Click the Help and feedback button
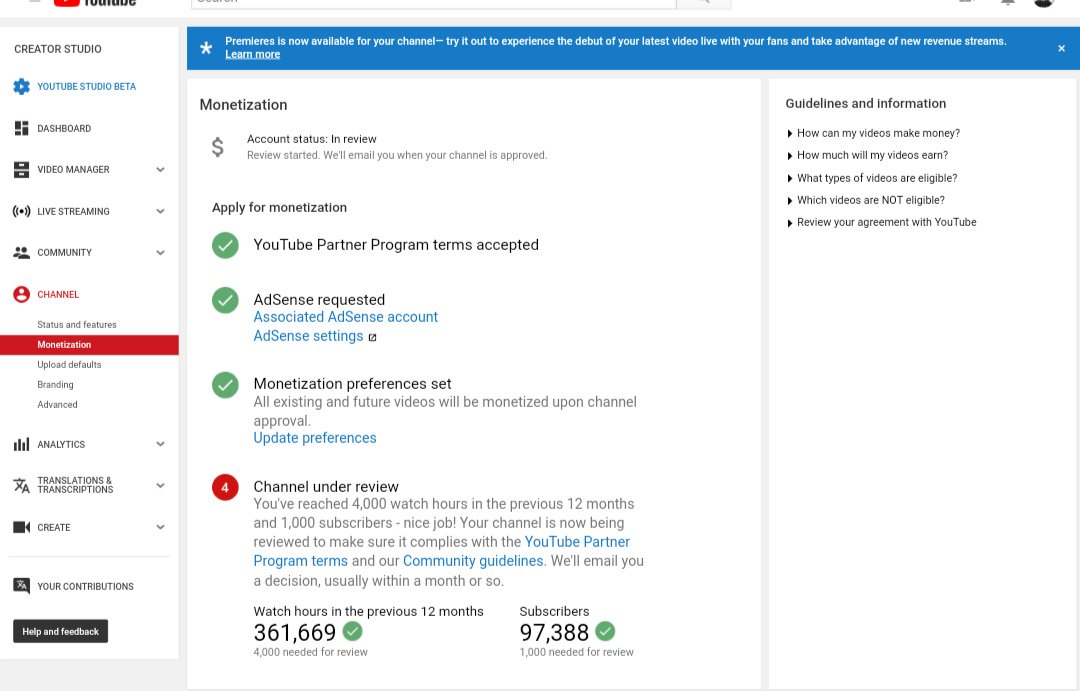 (x=61, y=631)
